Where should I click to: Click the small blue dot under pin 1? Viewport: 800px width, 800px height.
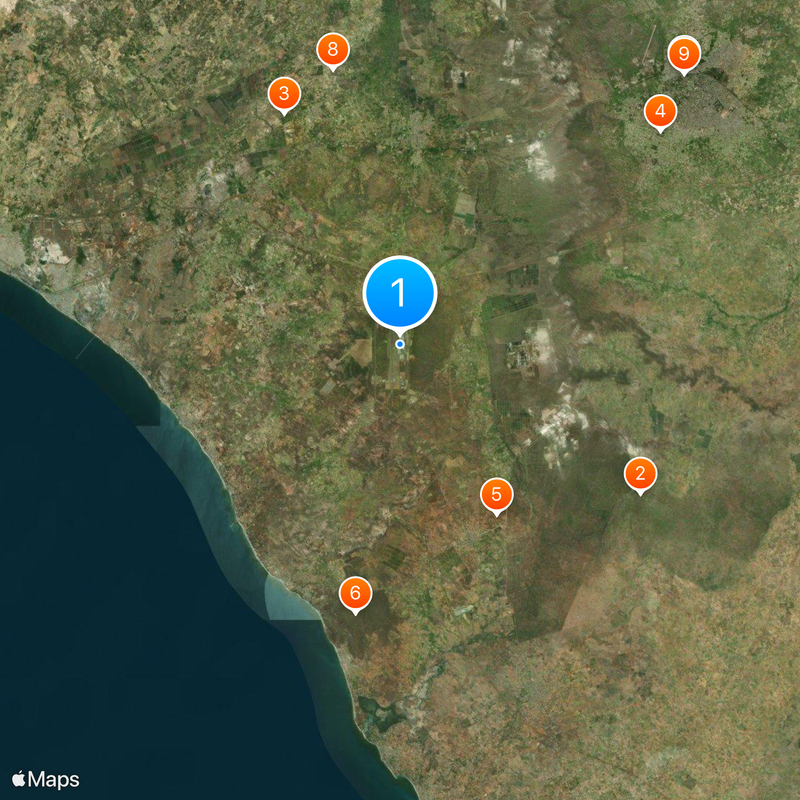click(400, 344)
